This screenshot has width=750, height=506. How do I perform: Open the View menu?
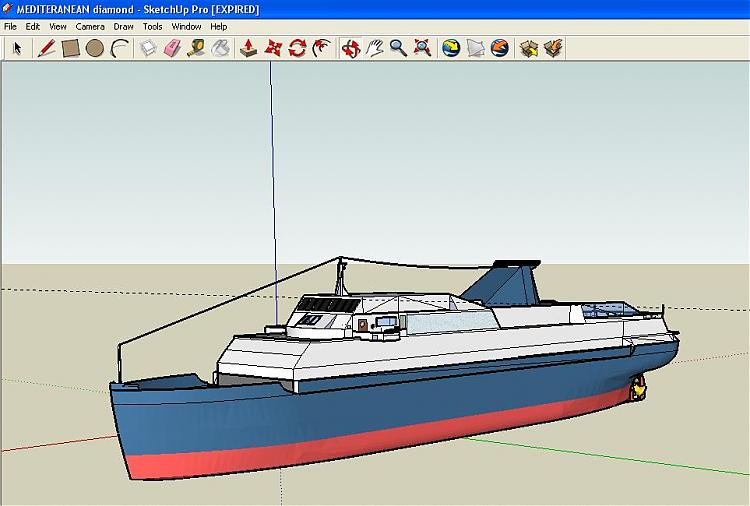[x=58, y=27]
